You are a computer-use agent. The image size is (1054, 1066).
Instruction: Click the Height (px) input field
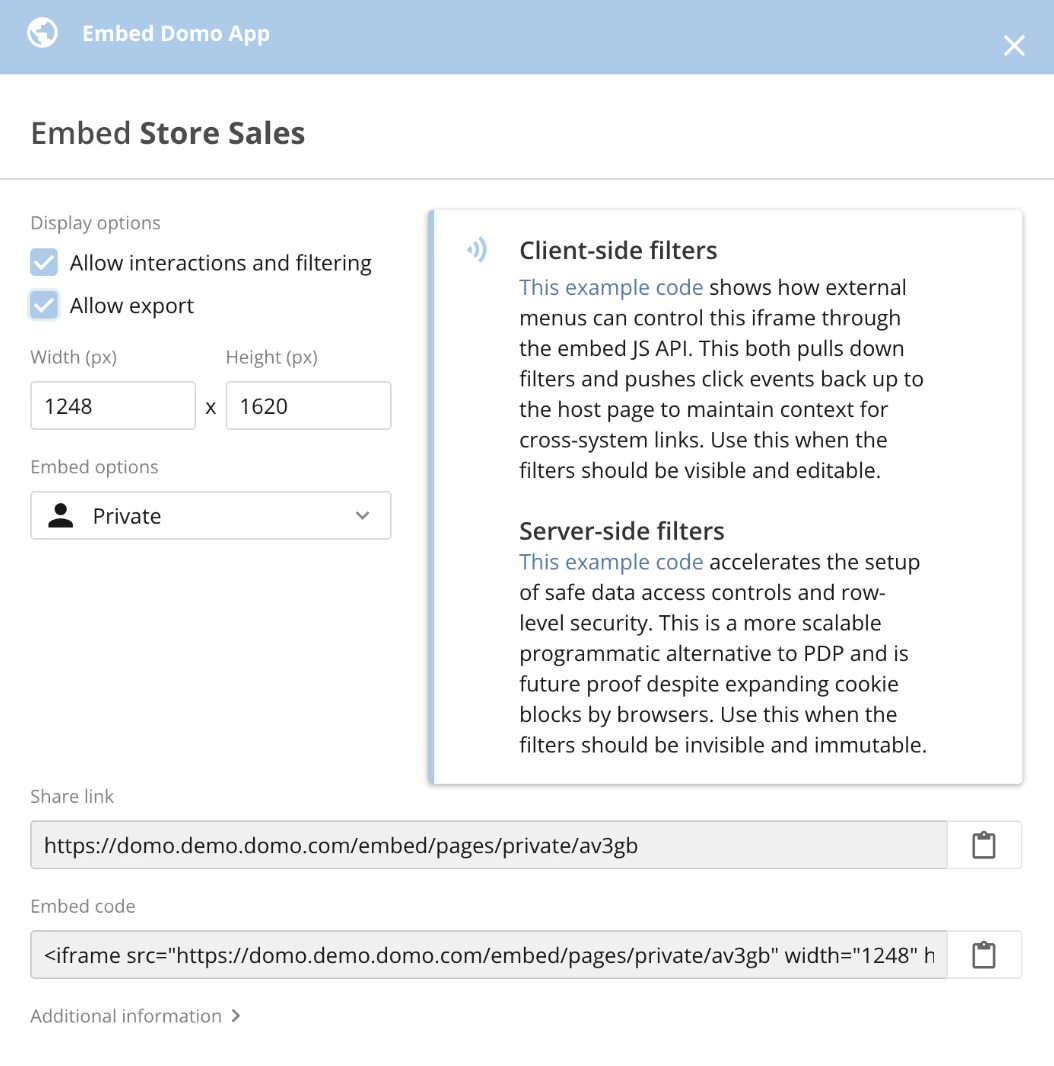tap(309, 406)
